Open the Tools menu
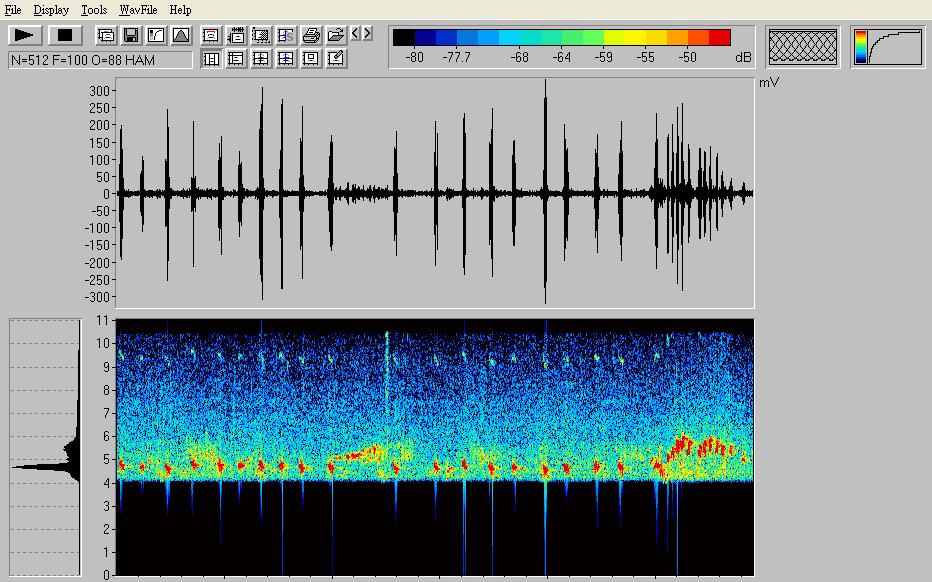The height and width of the screenshot is (582, 932). point(94,10)
